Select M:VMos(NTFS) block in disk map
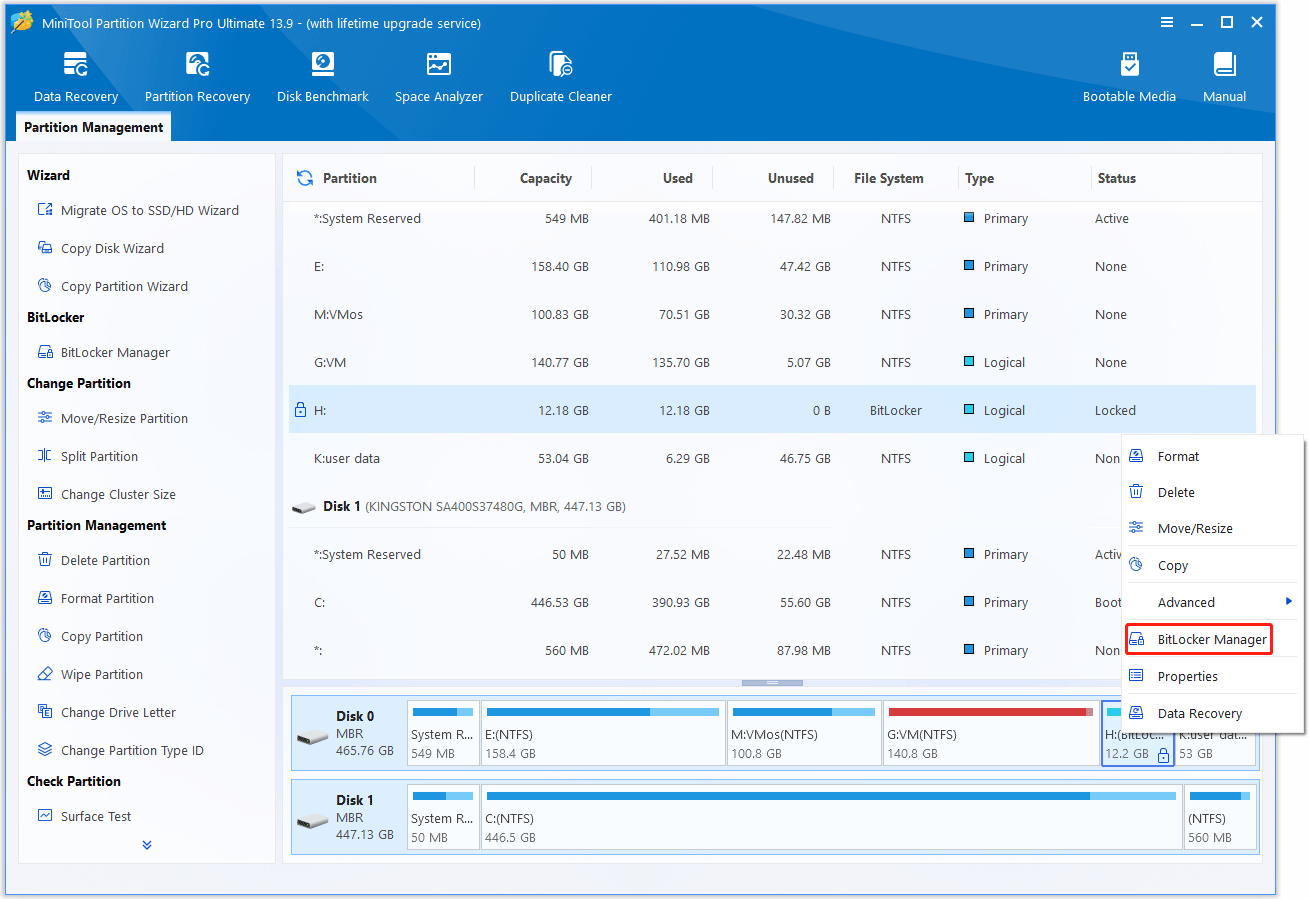This screenshot has height=899, width=1309. coord(804,733)
